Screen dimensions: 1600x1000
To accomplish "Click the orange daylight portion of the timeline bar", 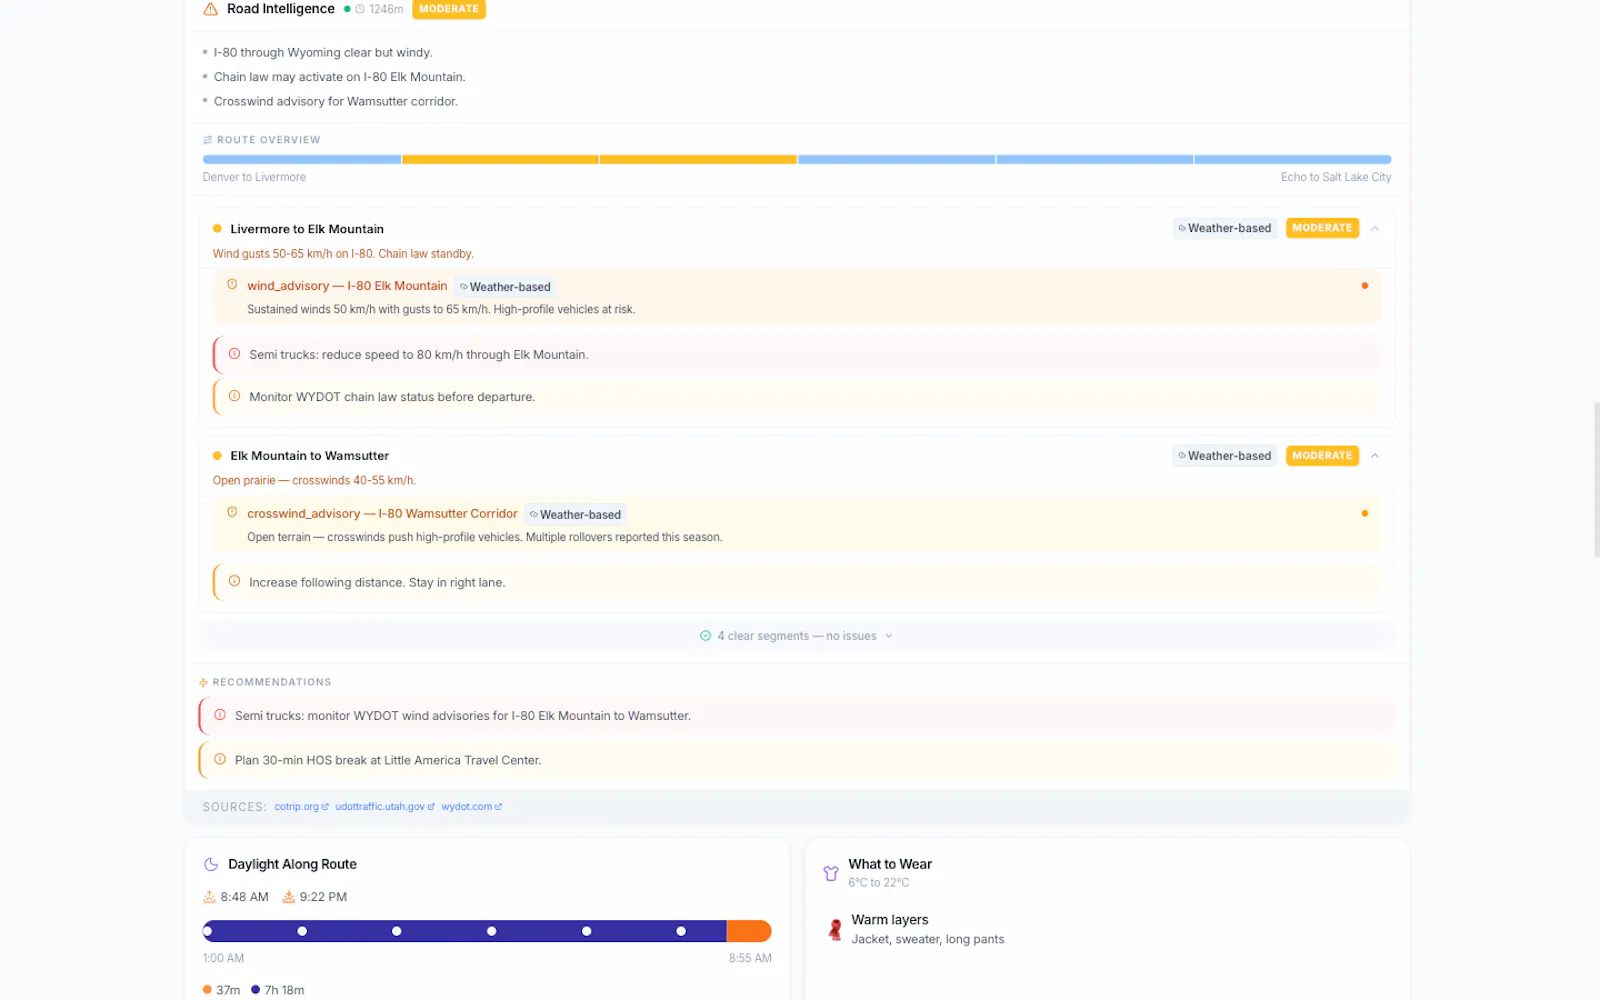I will (749, 931).
